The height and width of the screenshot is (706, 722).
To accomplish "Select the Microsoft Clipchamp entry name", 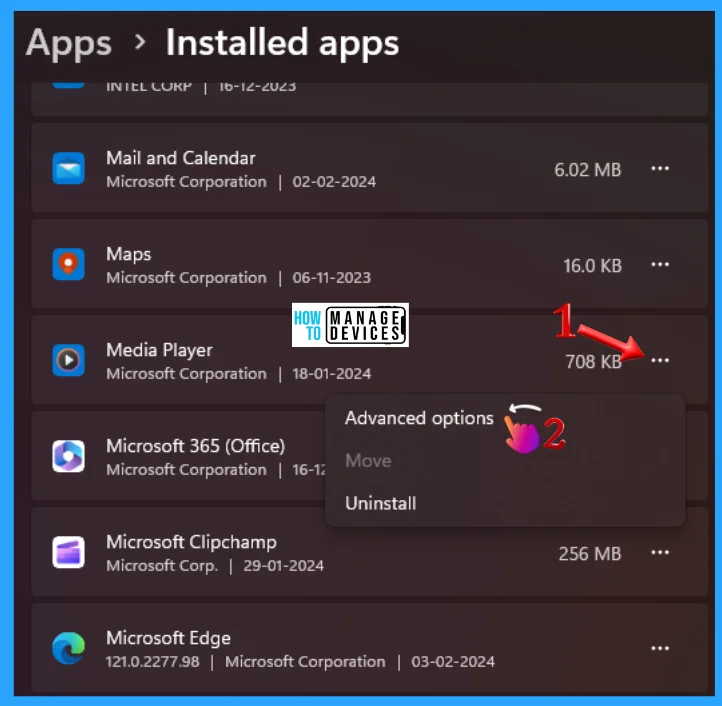I will click(191, 542).
